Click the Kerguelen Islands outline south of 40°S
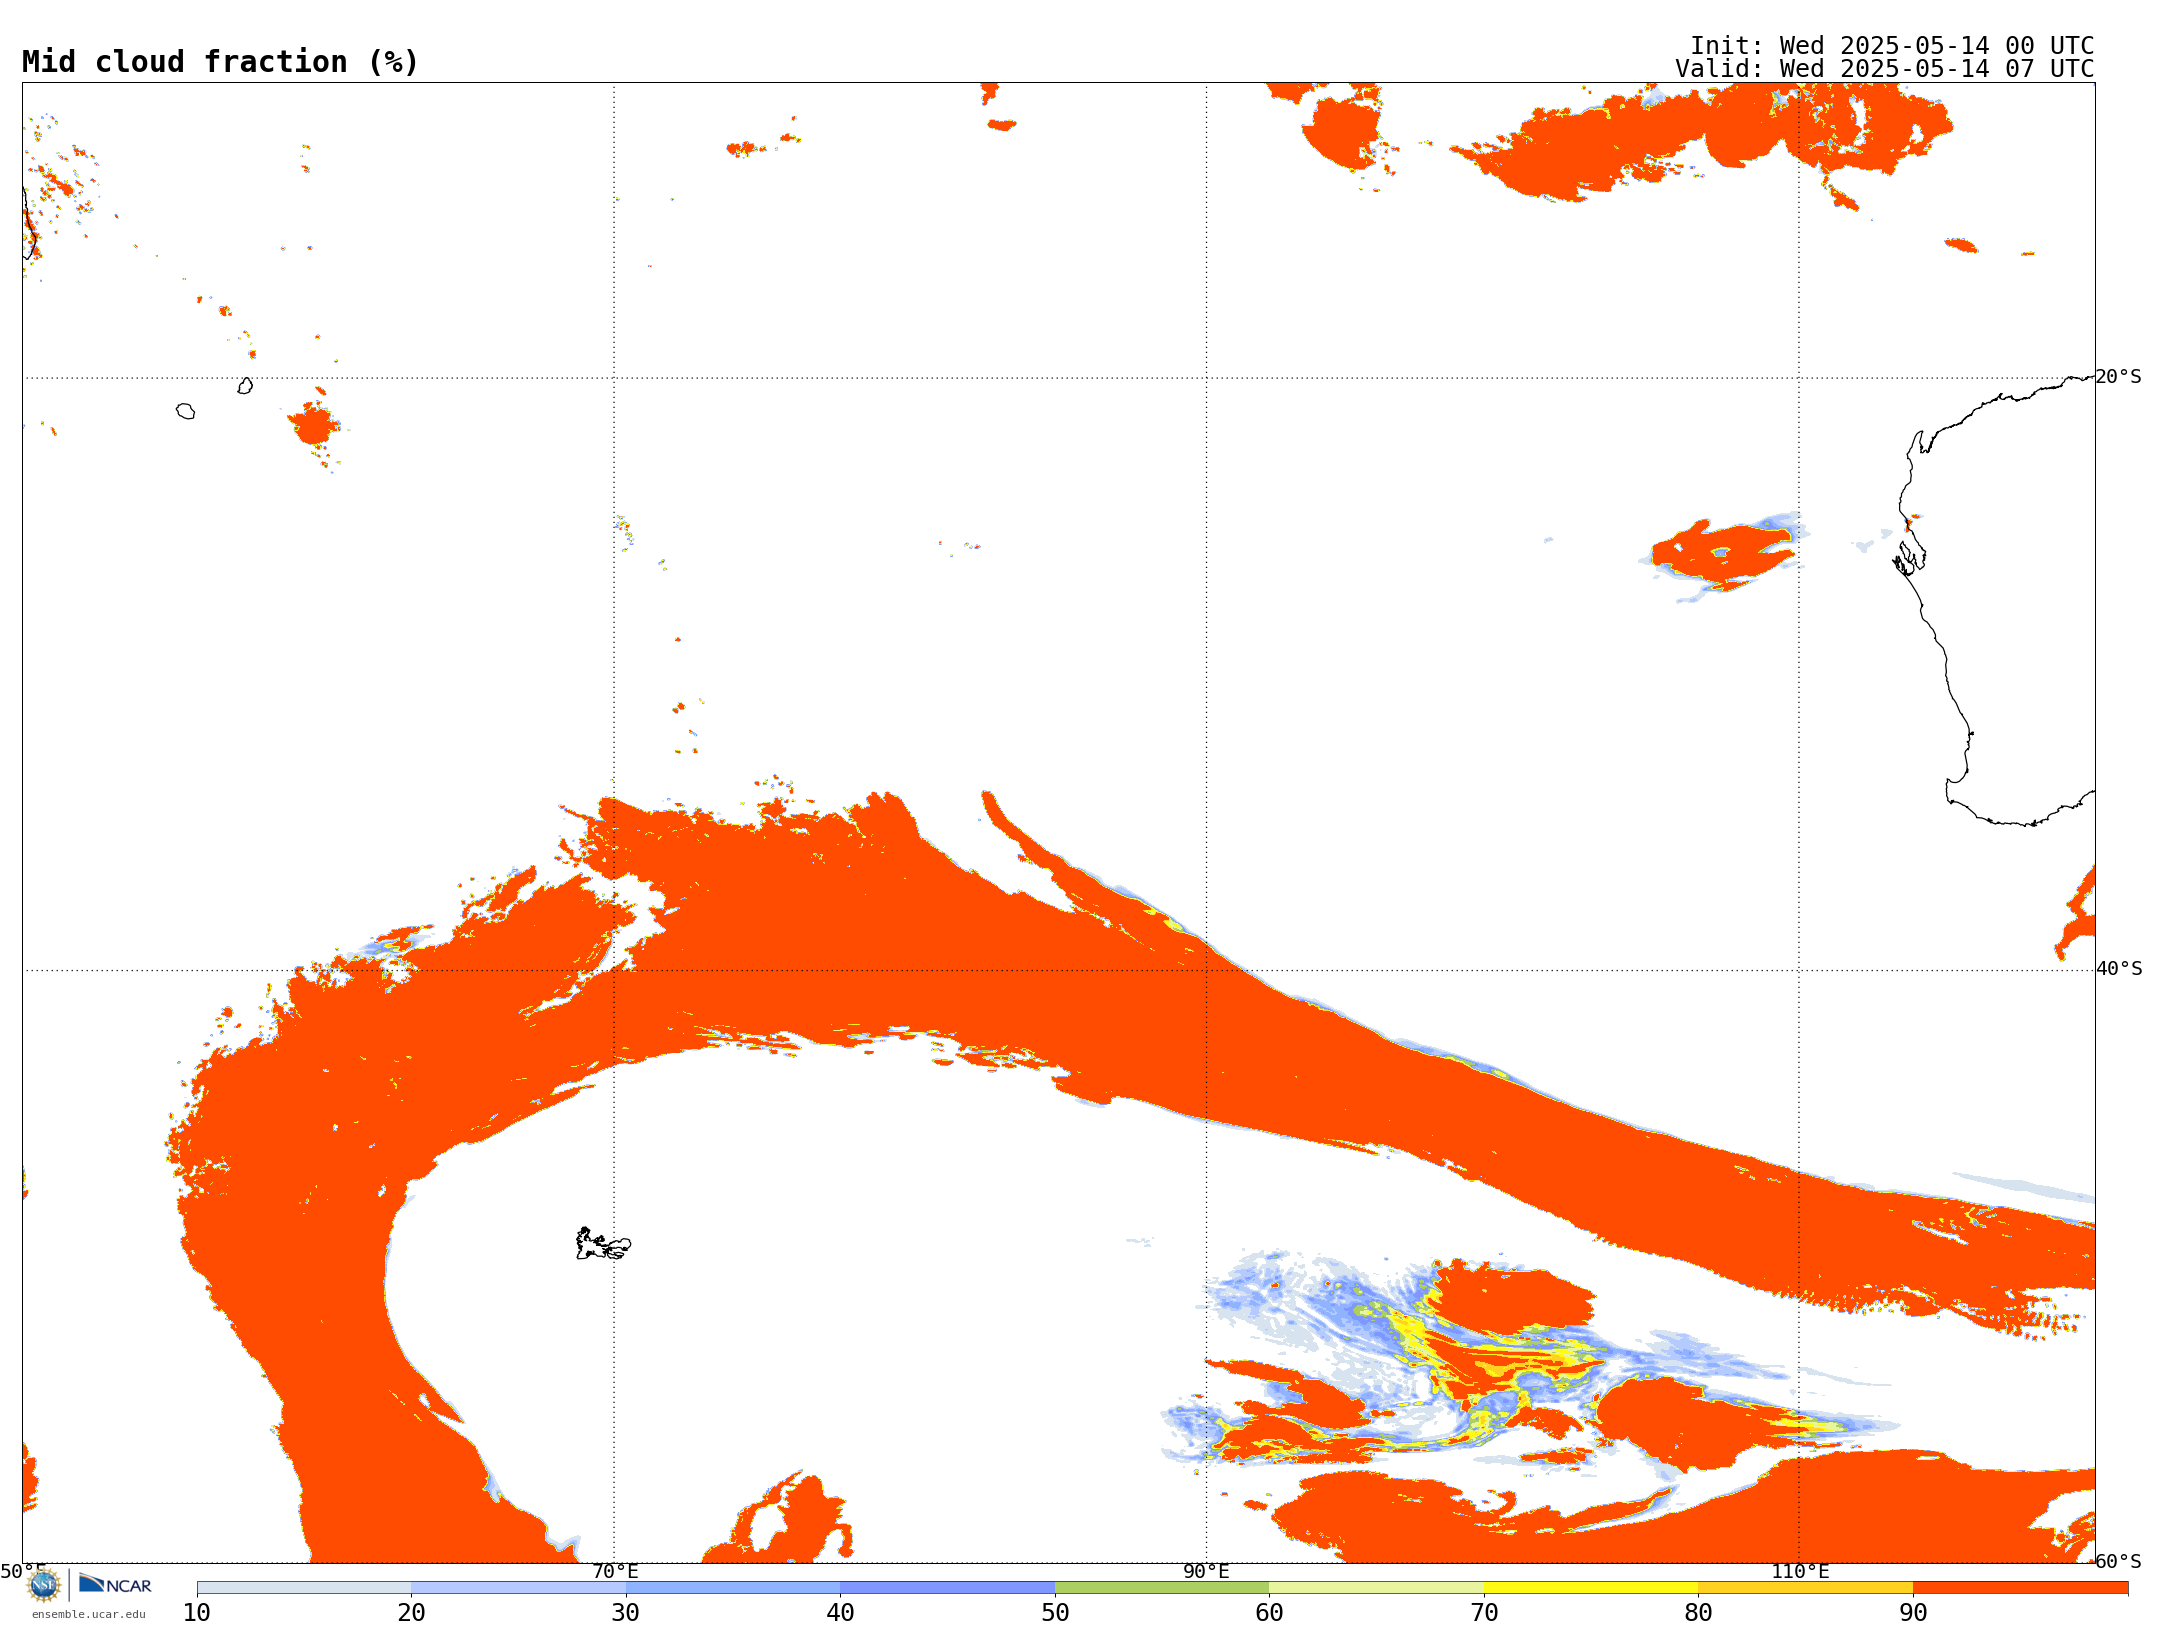The image size is (2160, 1626). (x=603, y=1244)
